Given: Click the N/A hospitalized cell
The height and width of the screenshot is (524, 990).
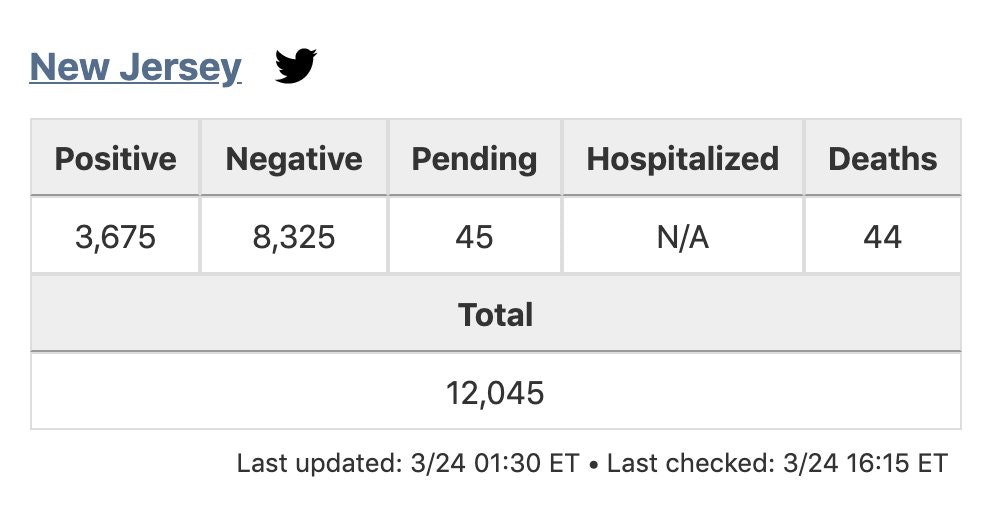Looking at the screenshot, I should click(x=682, y=237).
